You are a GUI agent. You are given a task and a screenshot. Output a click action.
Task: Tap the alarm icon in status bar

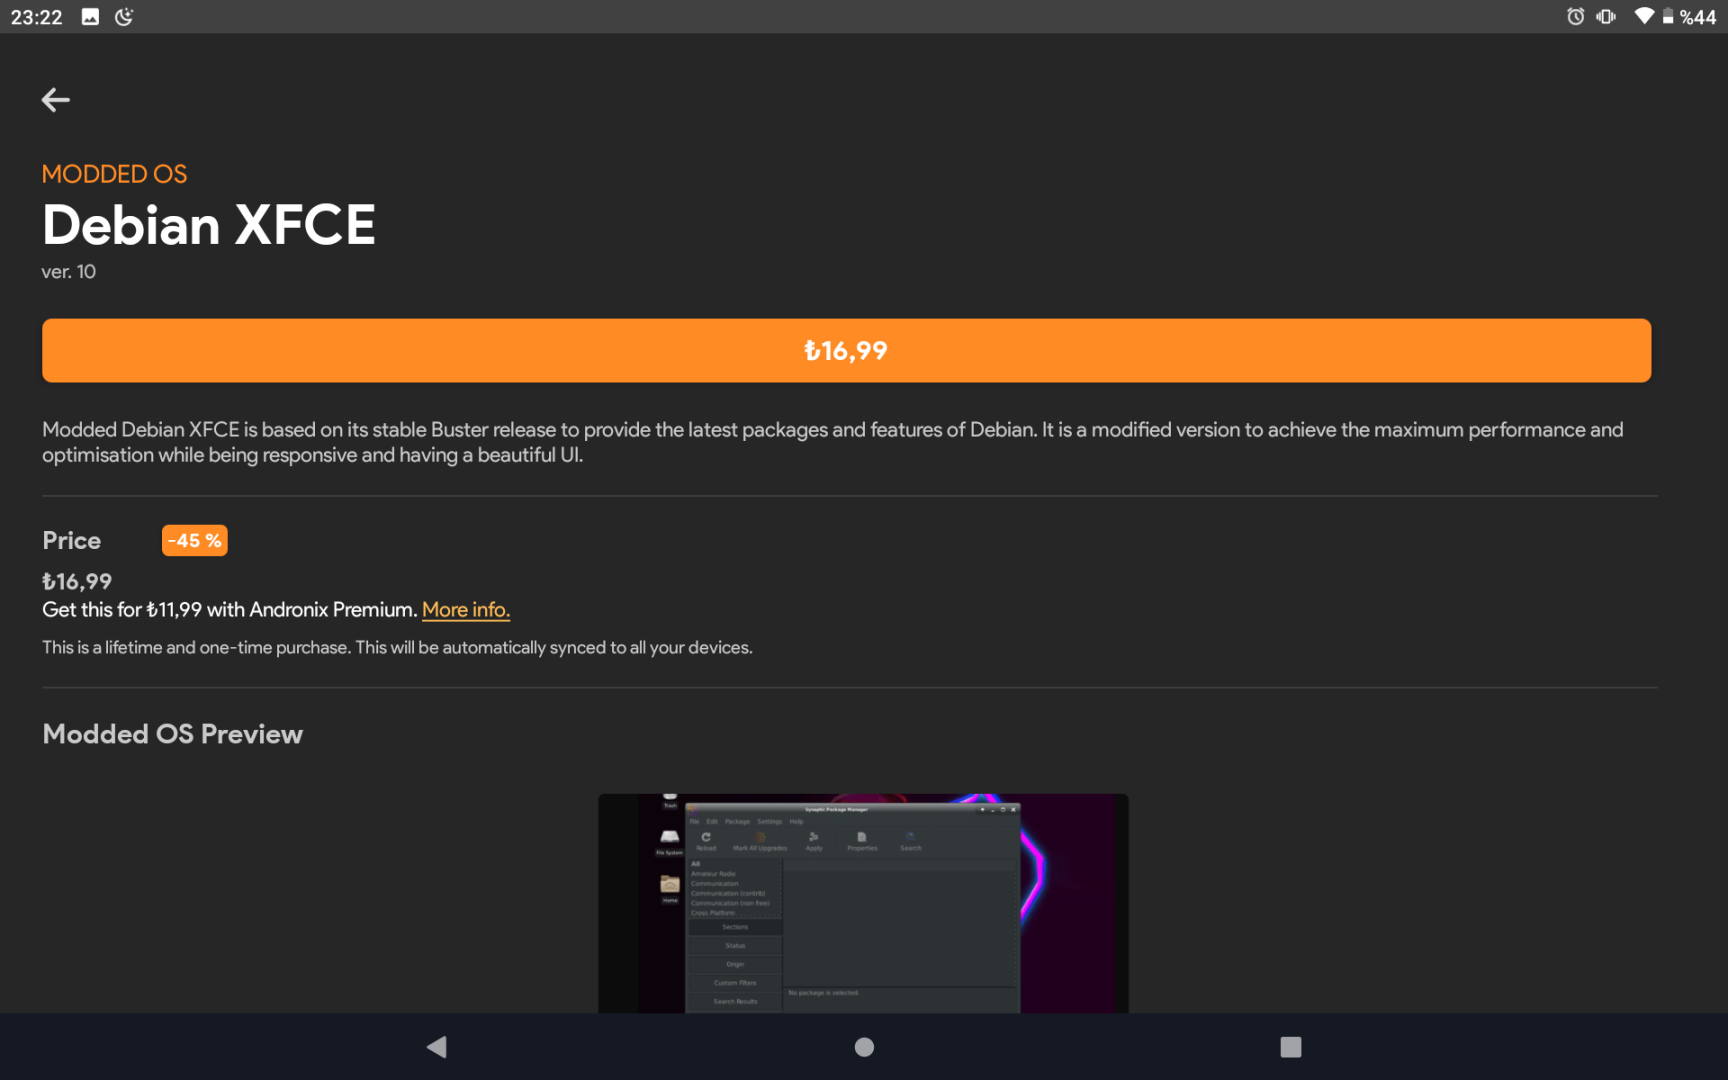pyautogui.click(x=1575, y=16)
